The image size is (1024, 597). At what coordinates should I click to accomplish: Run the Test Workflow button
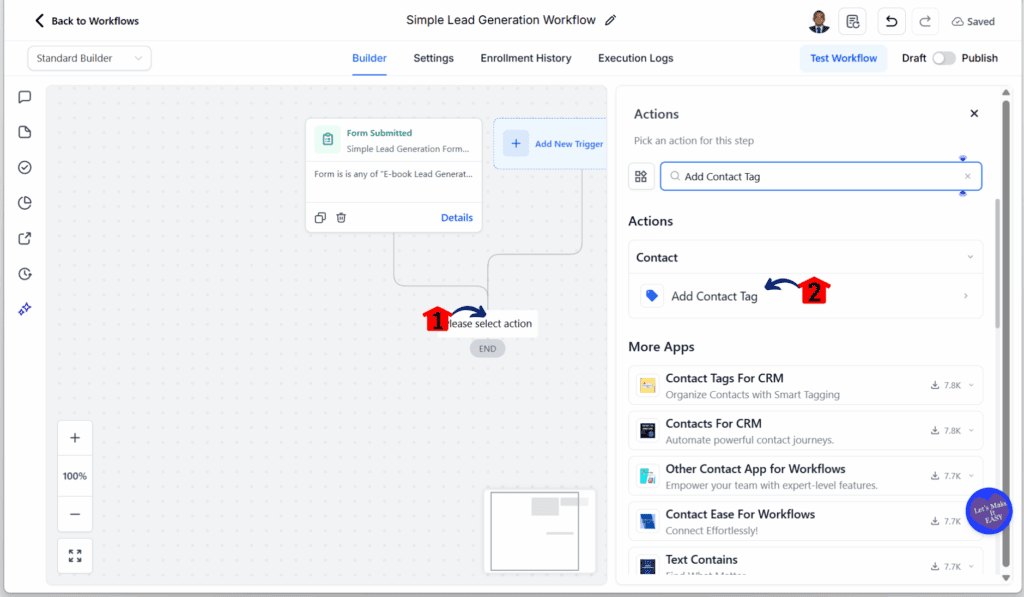click(x=843, y=58)
